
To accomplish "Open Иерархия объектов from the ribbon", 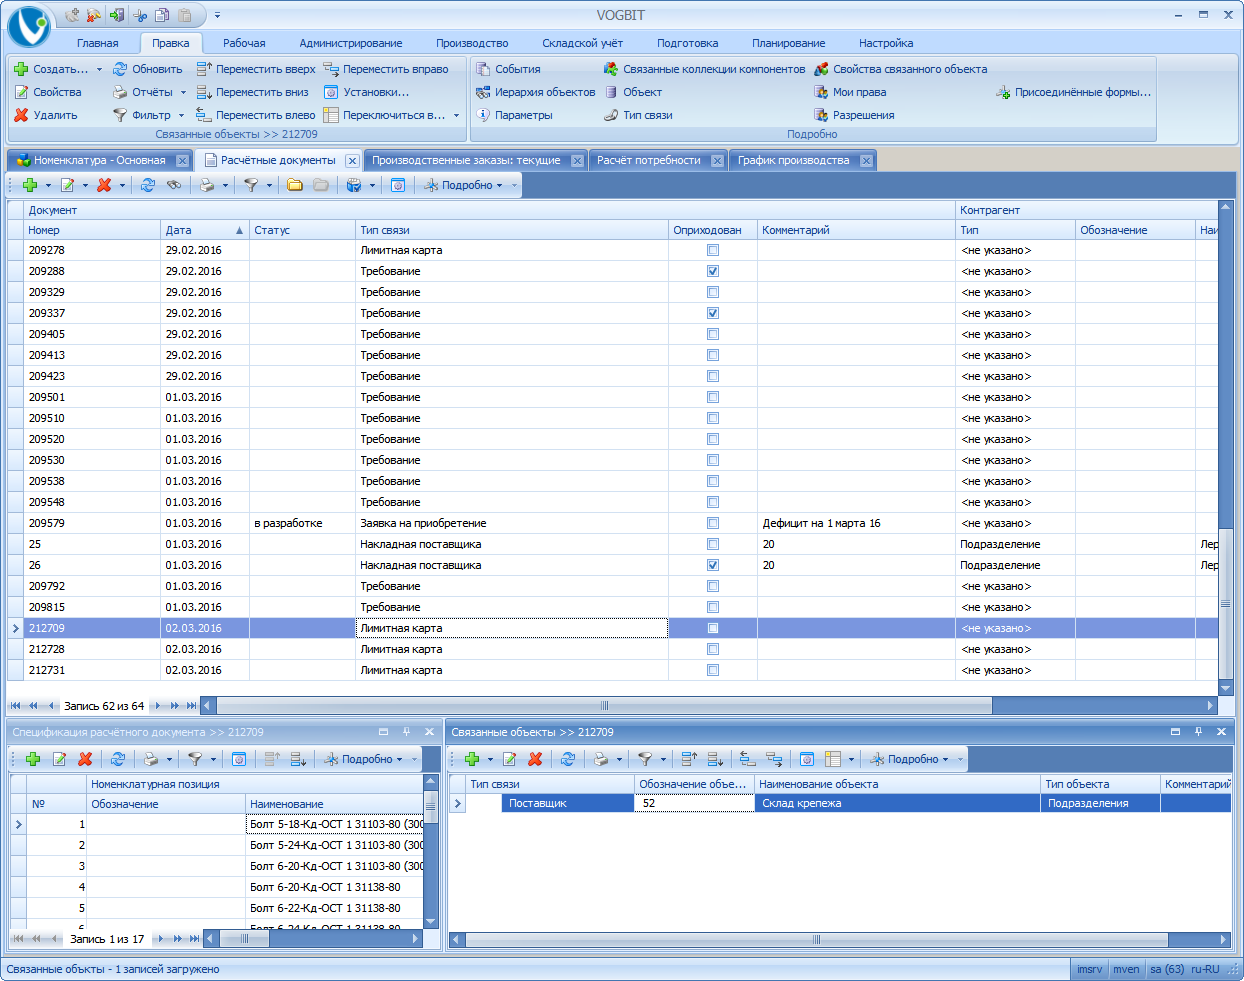I will pos(536,92).
